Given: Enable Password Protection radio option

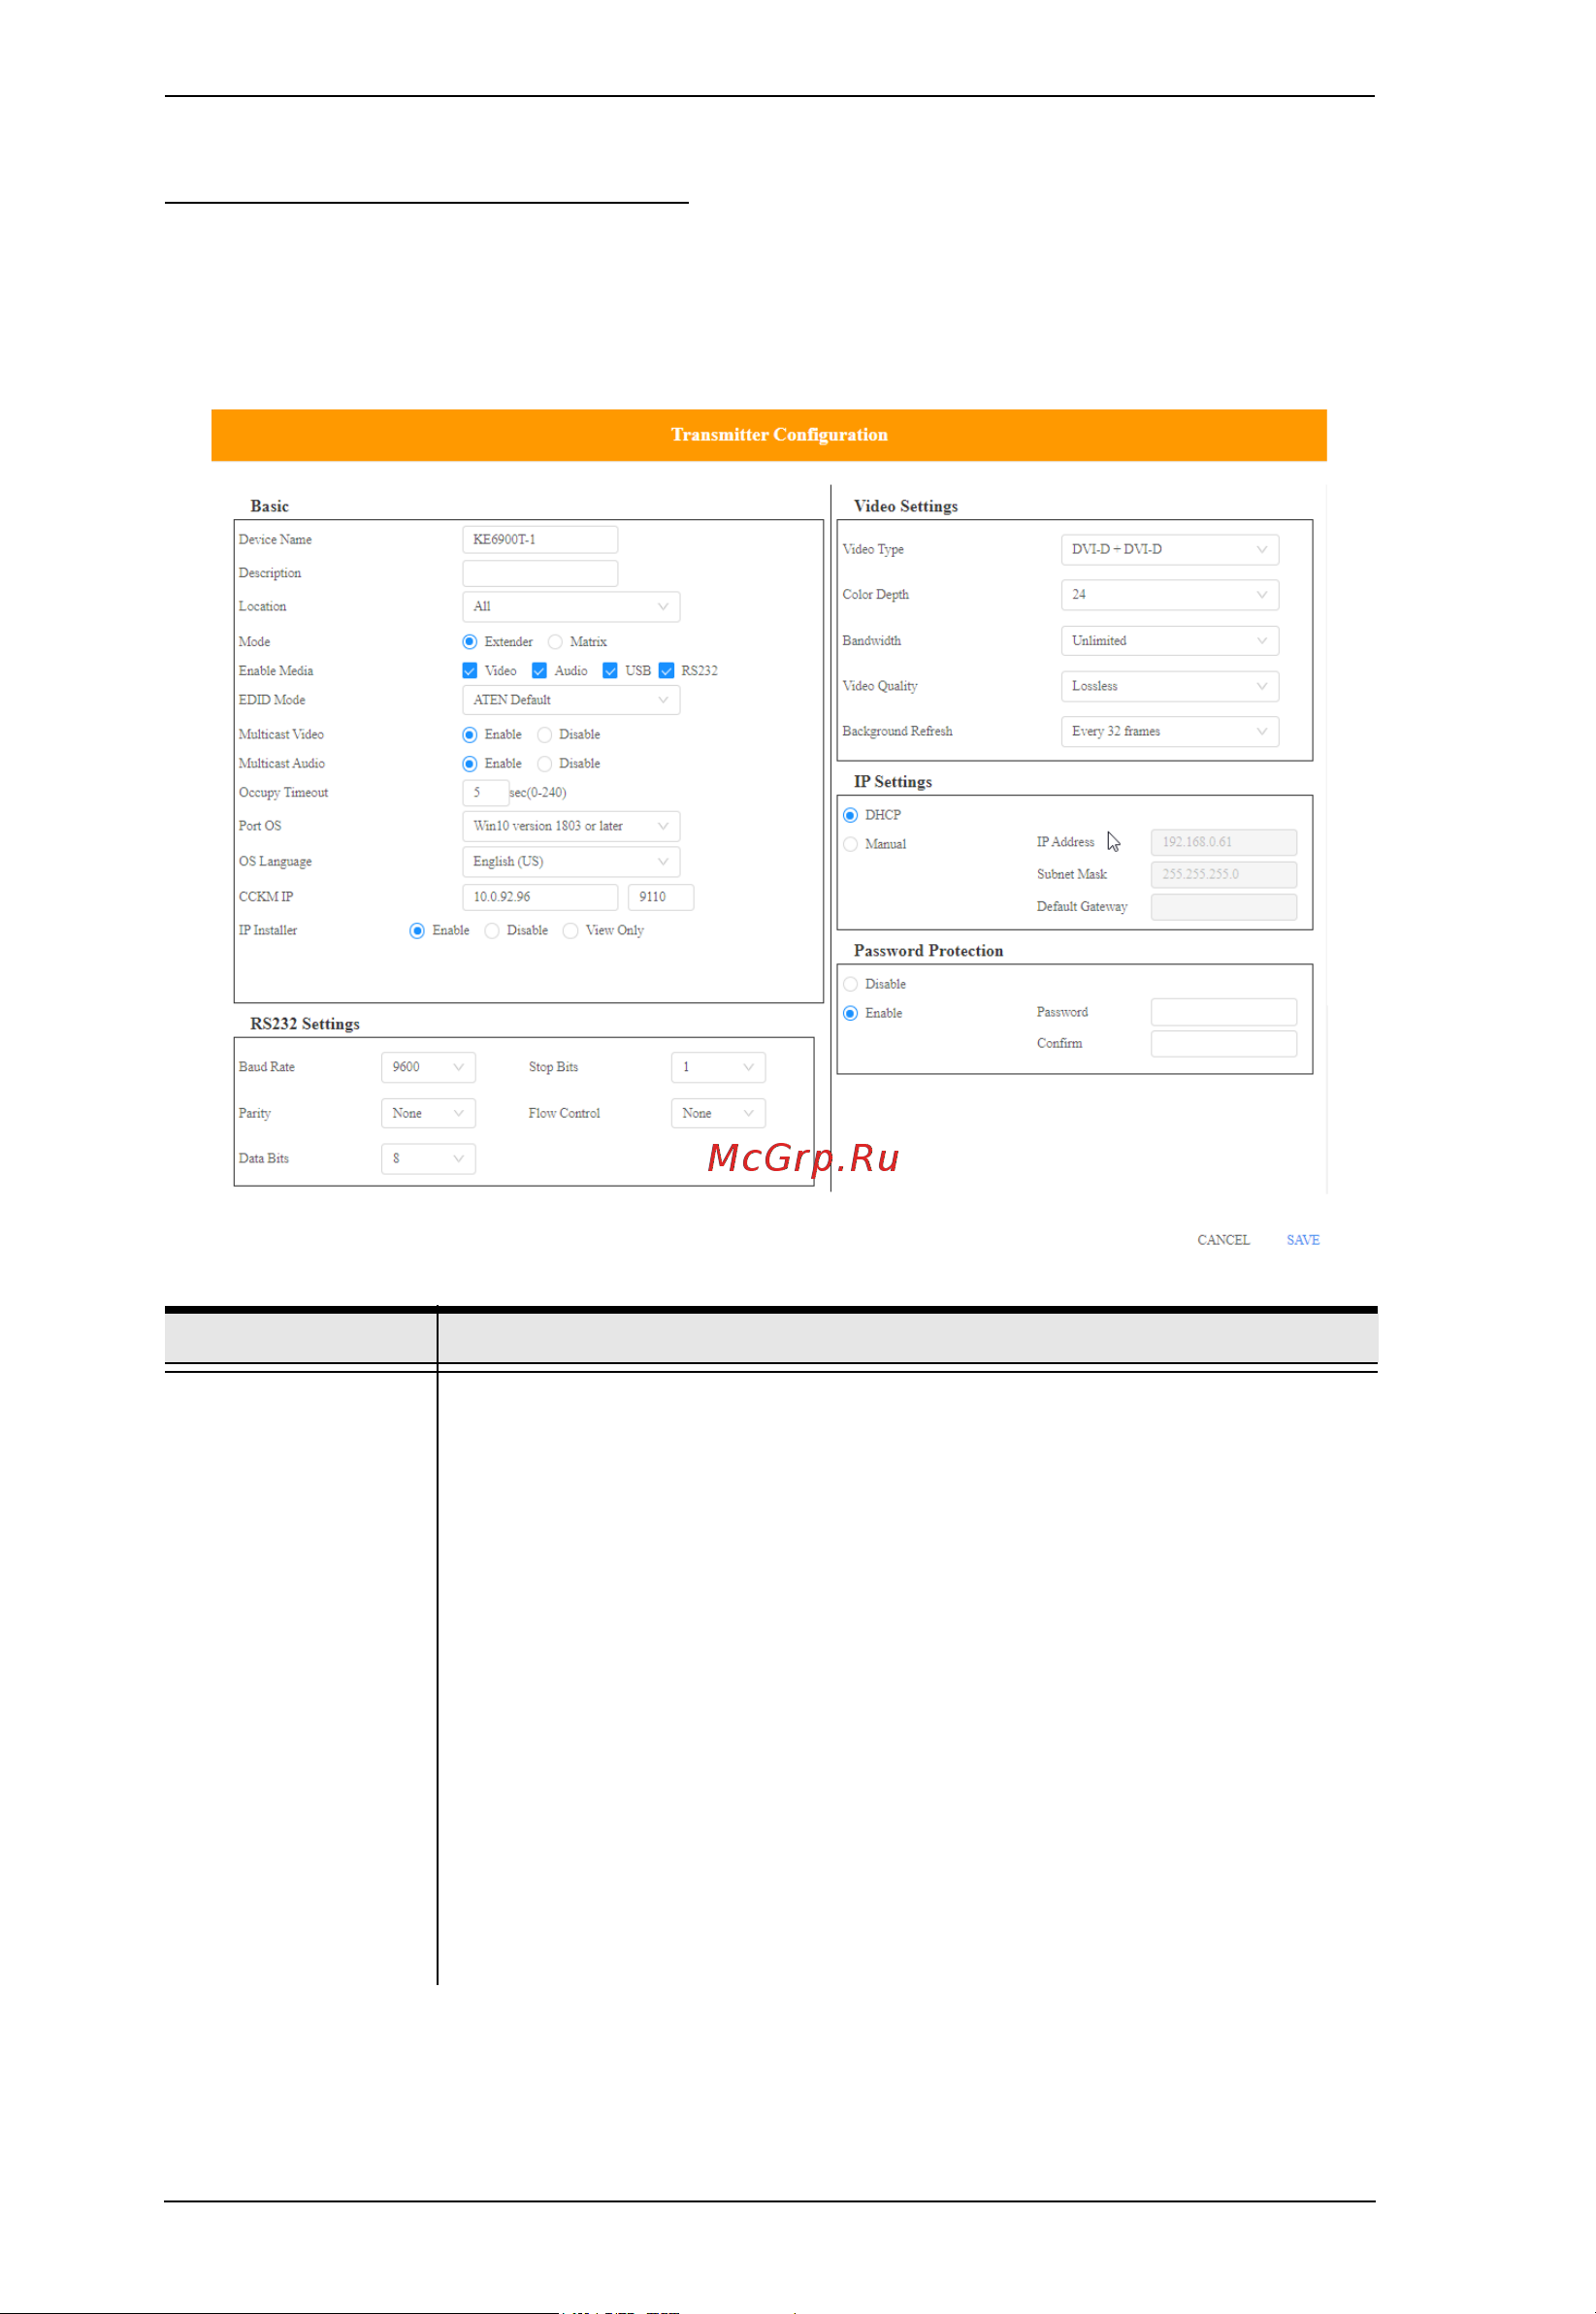Looking at the screenshot, I should click(x=850, y=1014).
